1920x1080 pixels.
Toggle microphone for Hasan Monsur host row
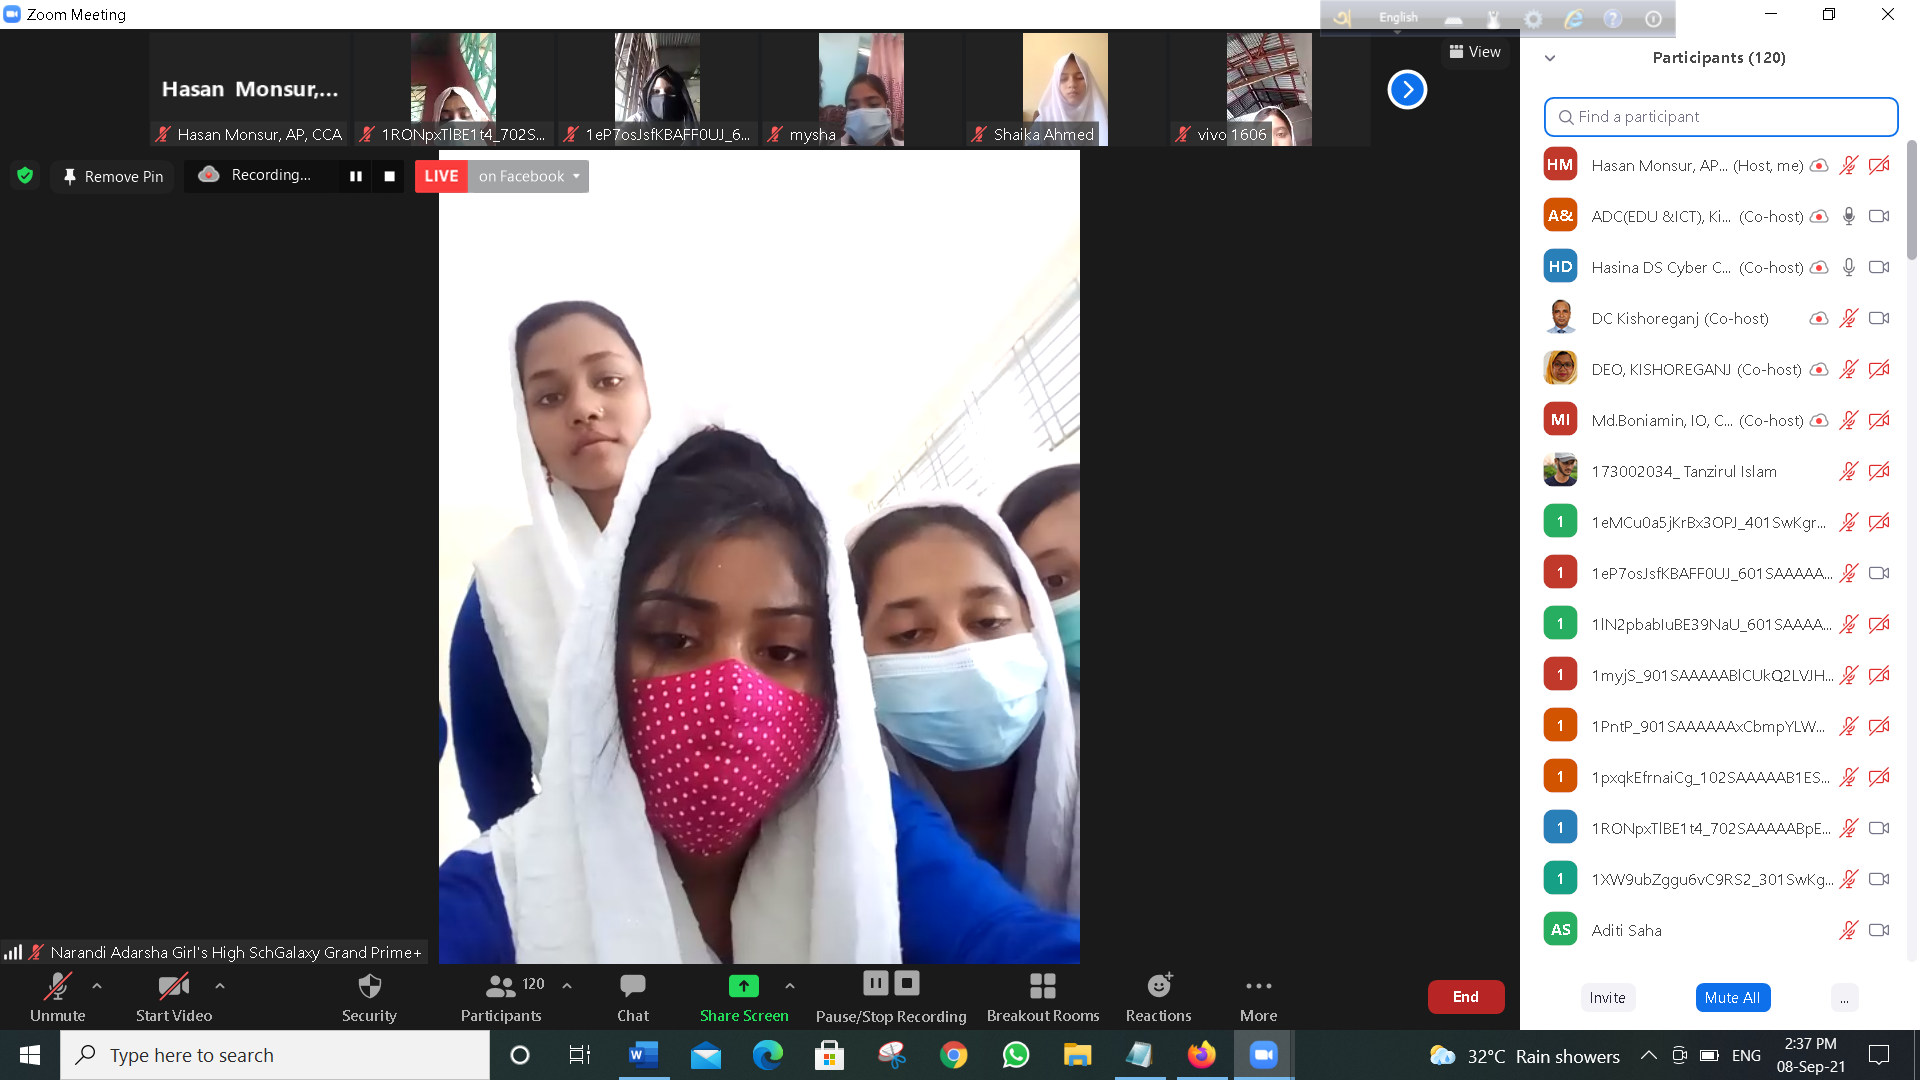coord(1848,166)
